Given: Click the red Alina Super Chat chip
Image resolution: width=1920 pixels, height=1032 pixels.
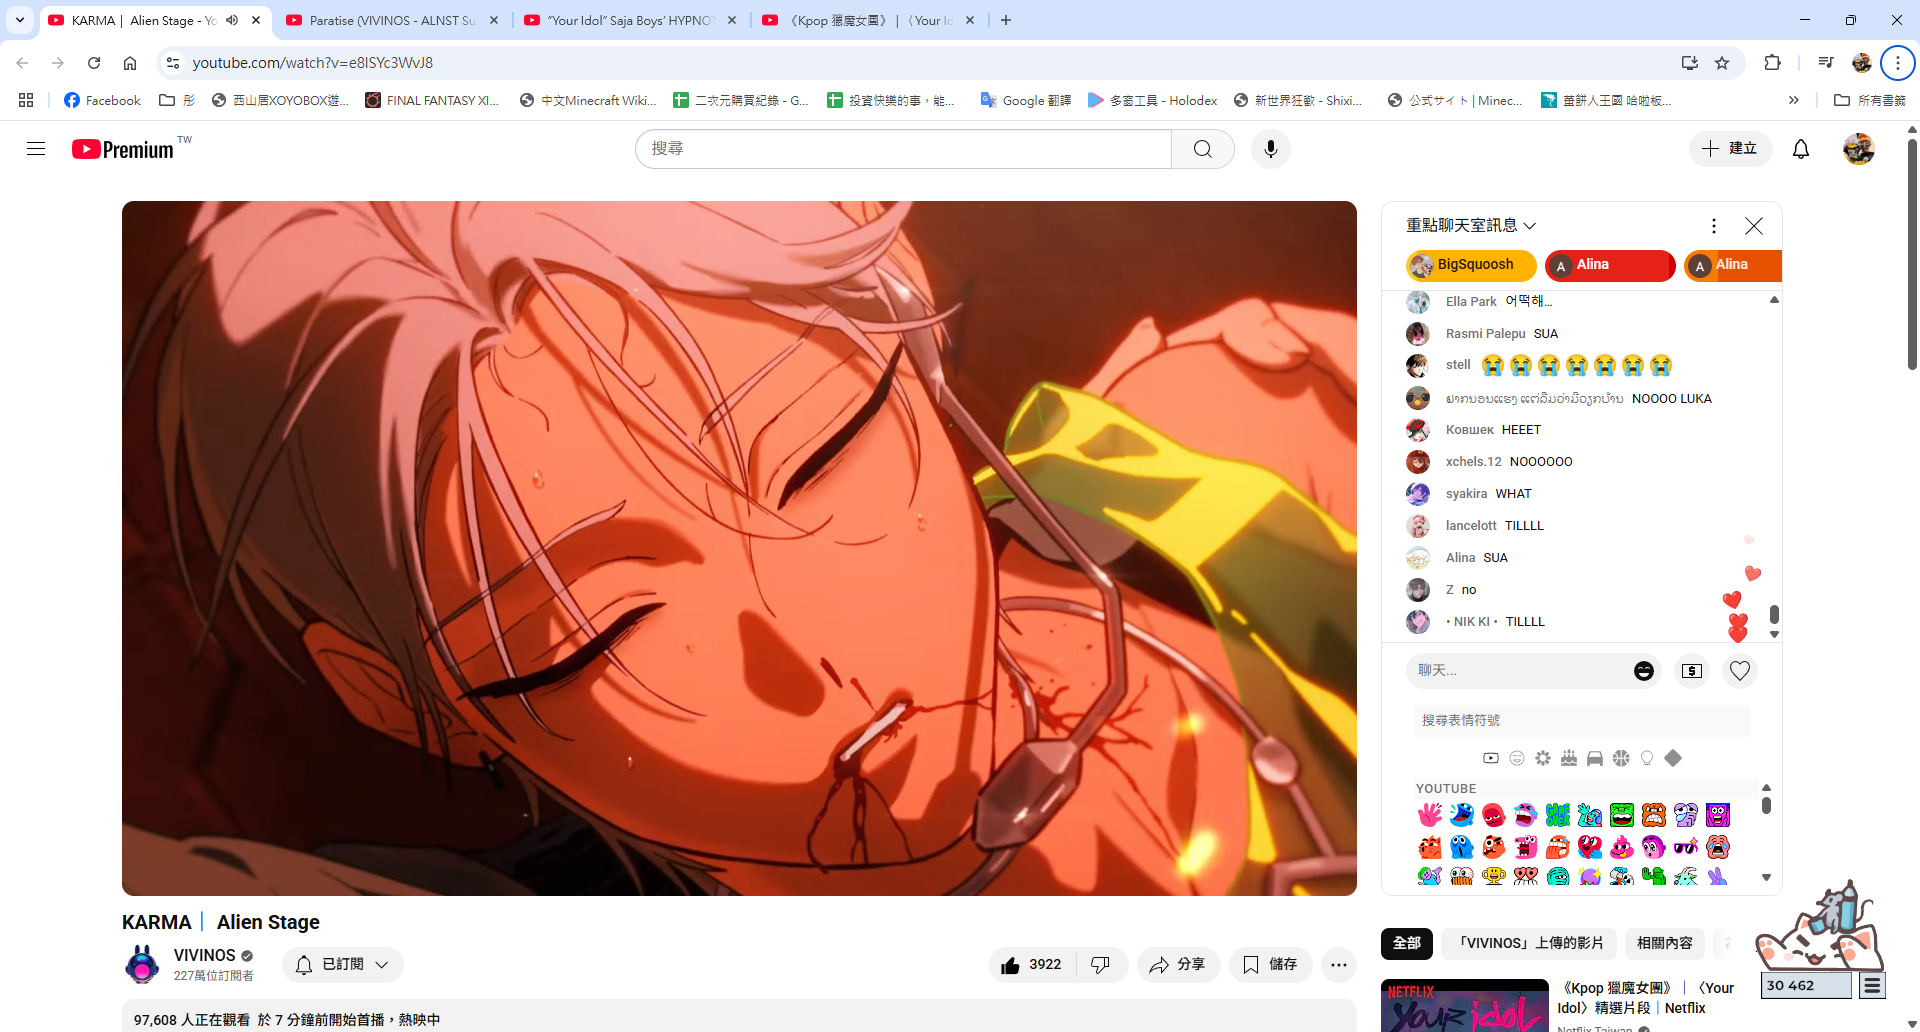Looking at the screenshot, I should pyautogui.click(x=1610, y=265).
